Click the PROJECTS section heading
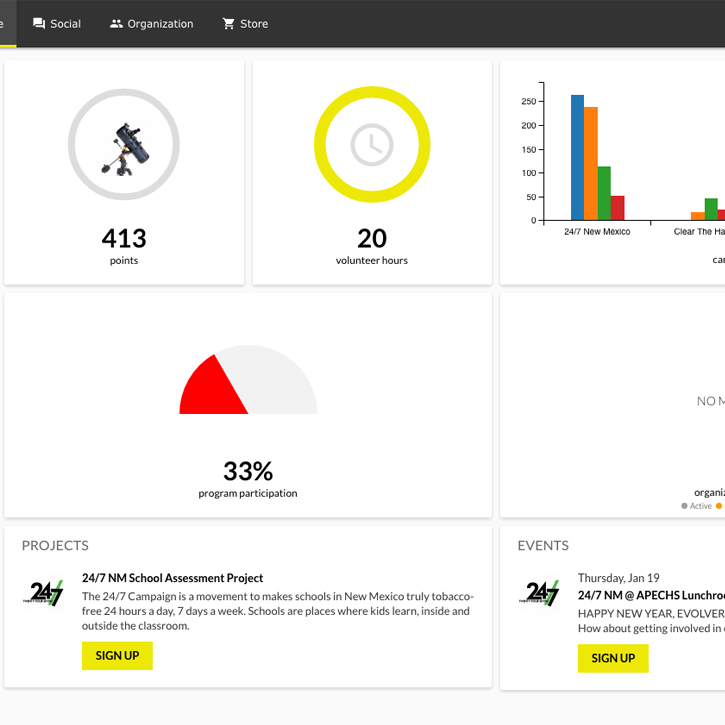The height and width of the screenshot is (725, 725). click(x=55, y=546)
